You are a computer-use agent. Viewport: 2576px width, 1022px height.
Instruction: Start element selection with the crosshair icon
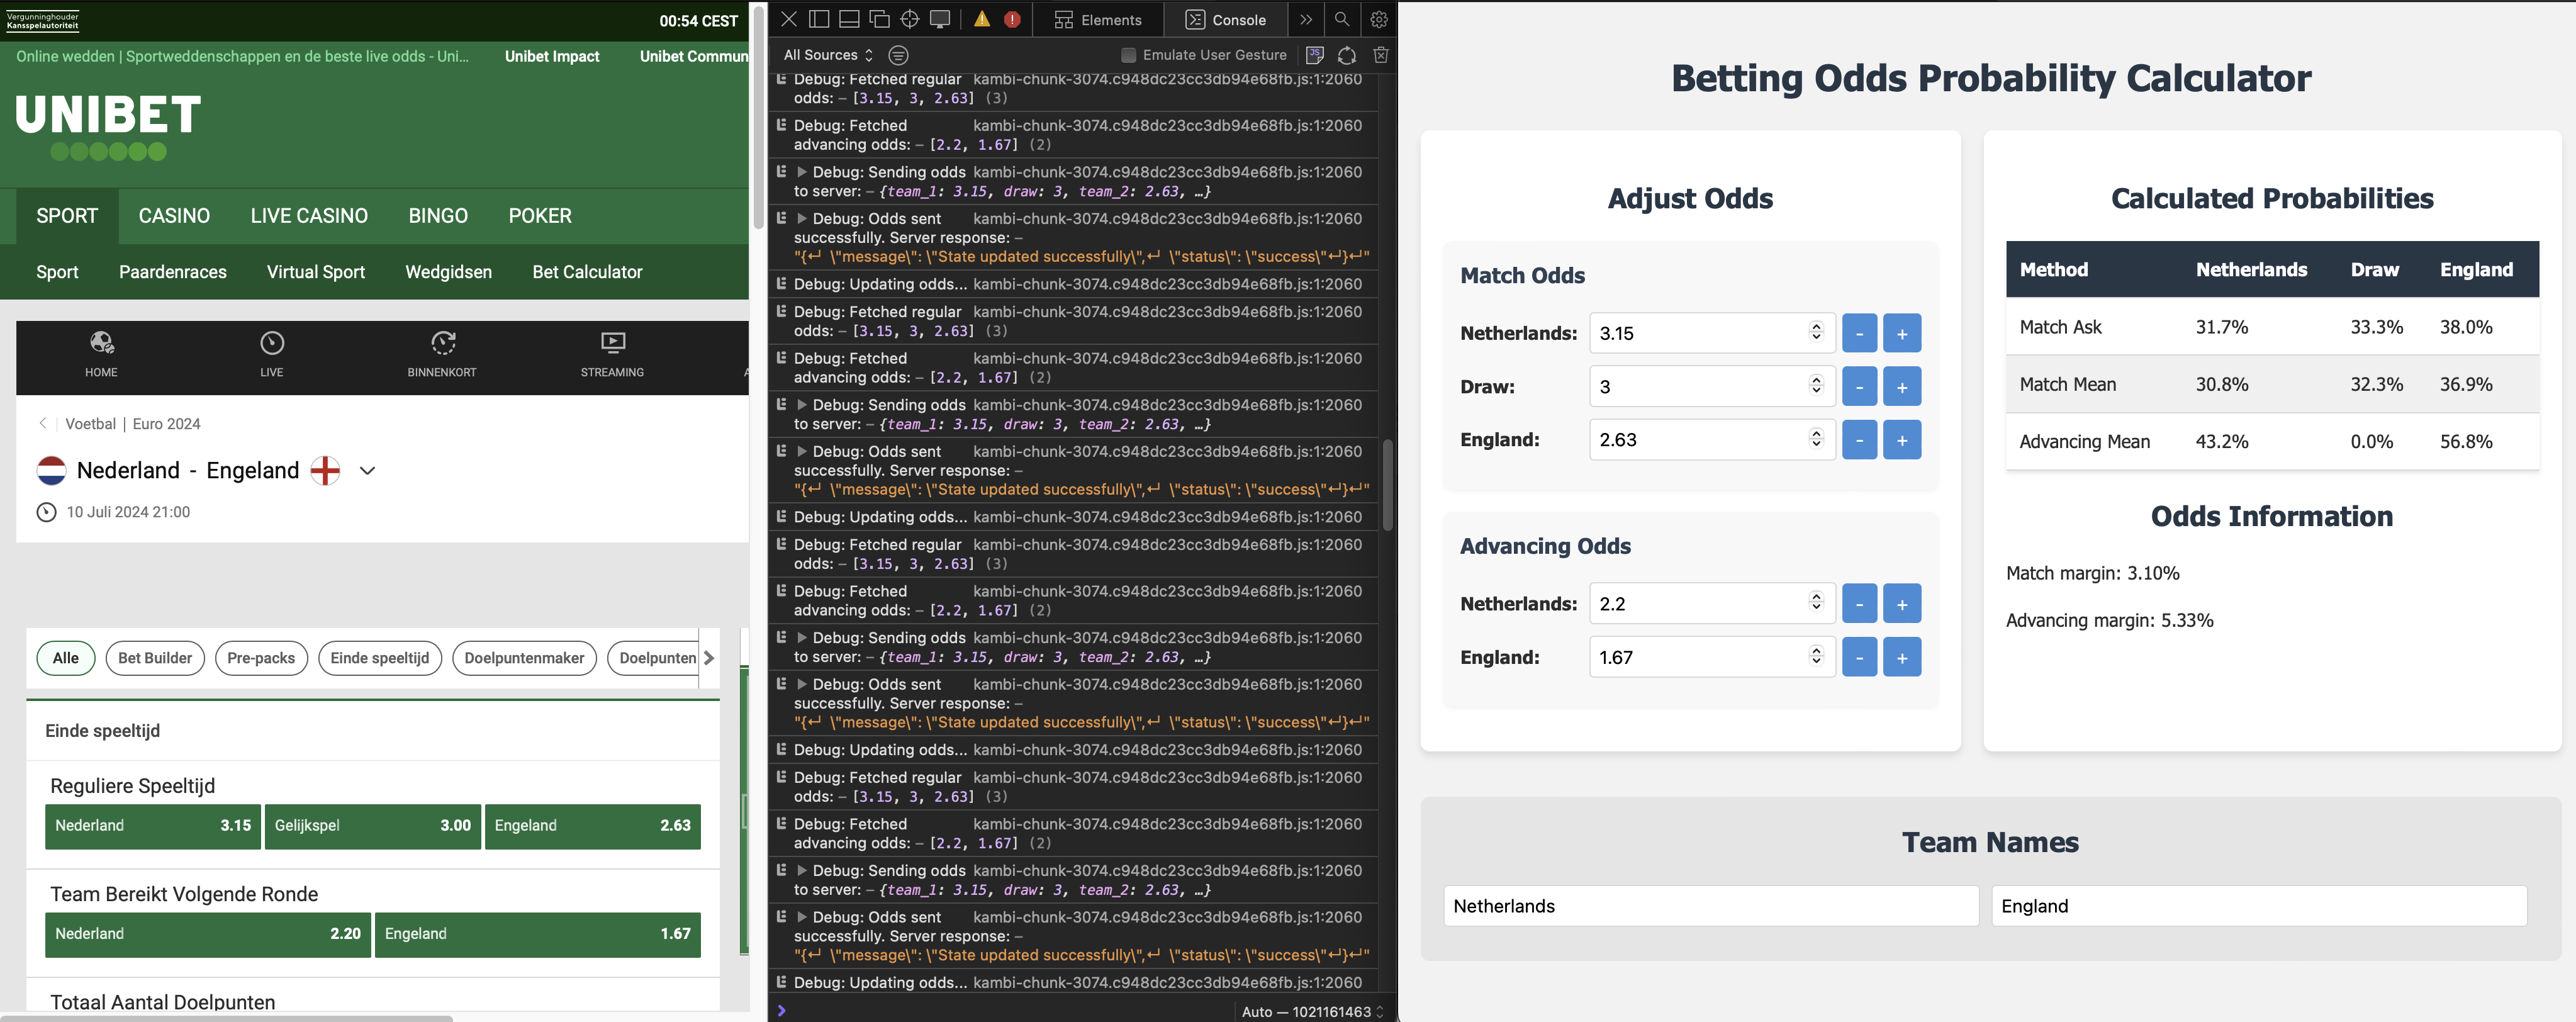[x=909, y=19]
